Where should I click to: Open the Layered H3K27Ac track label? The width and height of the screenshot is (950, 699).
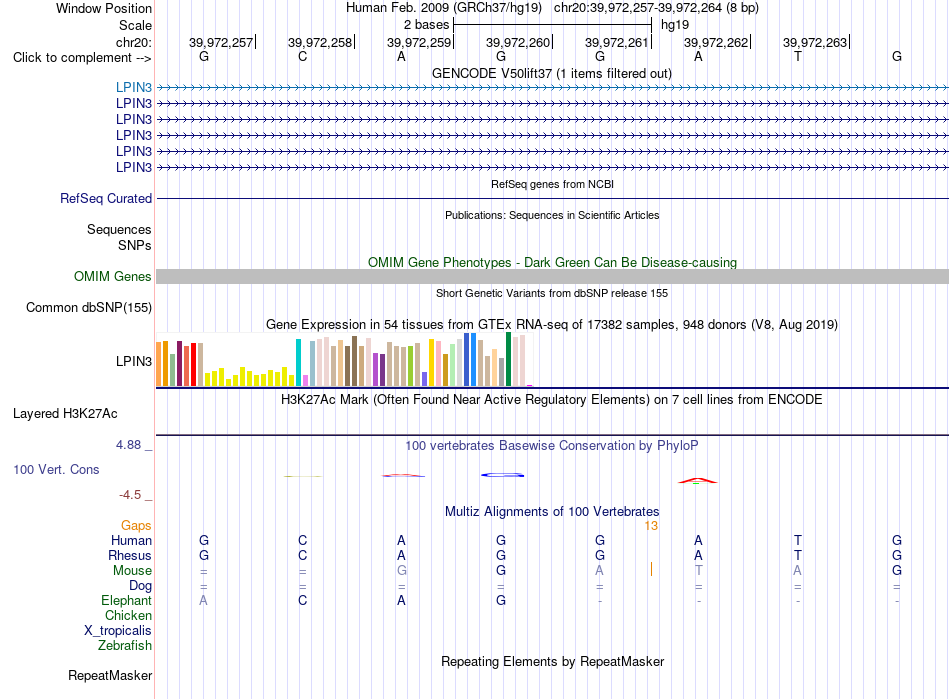(x=65, y=414)
